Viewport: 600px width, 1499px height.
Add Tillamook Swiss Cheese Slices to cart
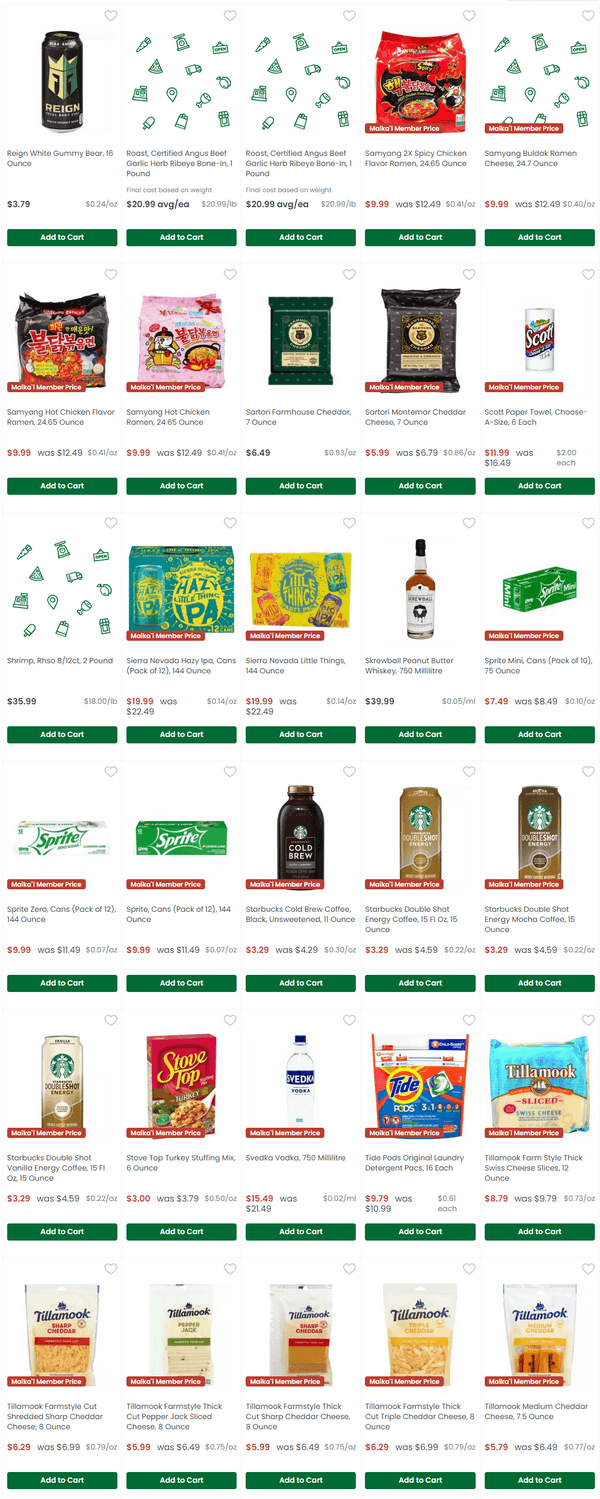[x=540, y=1232]
